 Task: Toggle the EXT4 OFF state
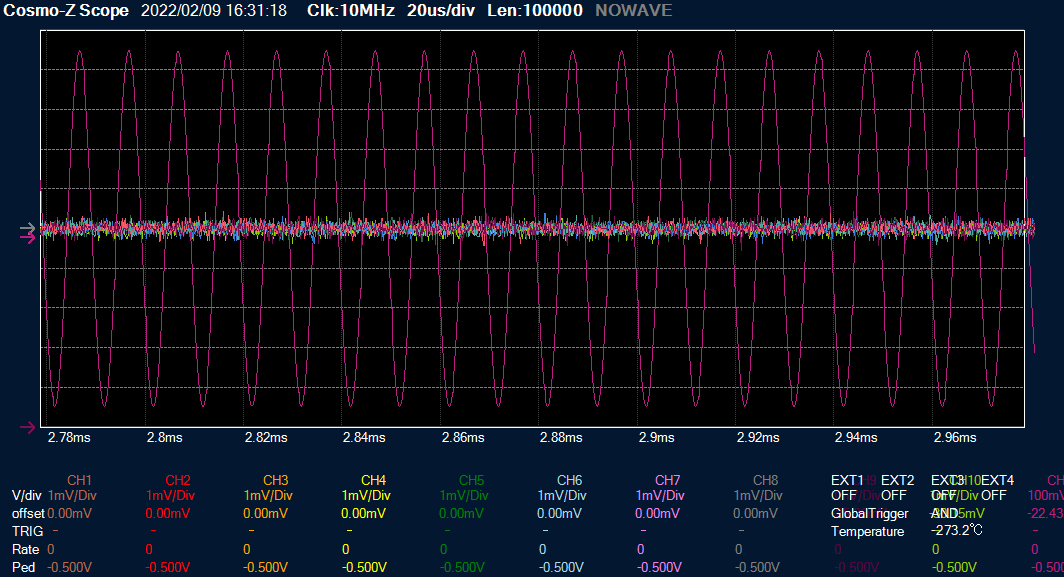click(x=994, y=495)
